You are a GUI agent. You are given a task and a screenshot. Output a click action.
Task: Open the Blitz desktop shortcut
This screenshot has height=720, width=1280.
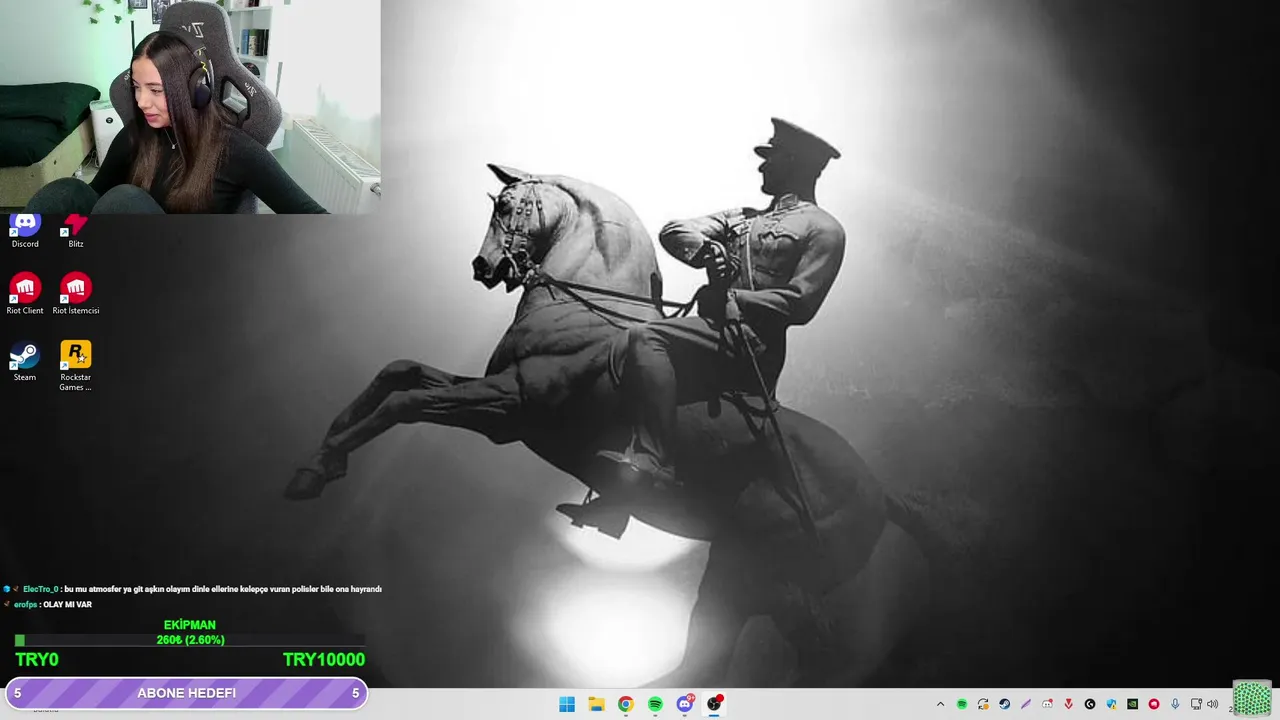(76, 231)
